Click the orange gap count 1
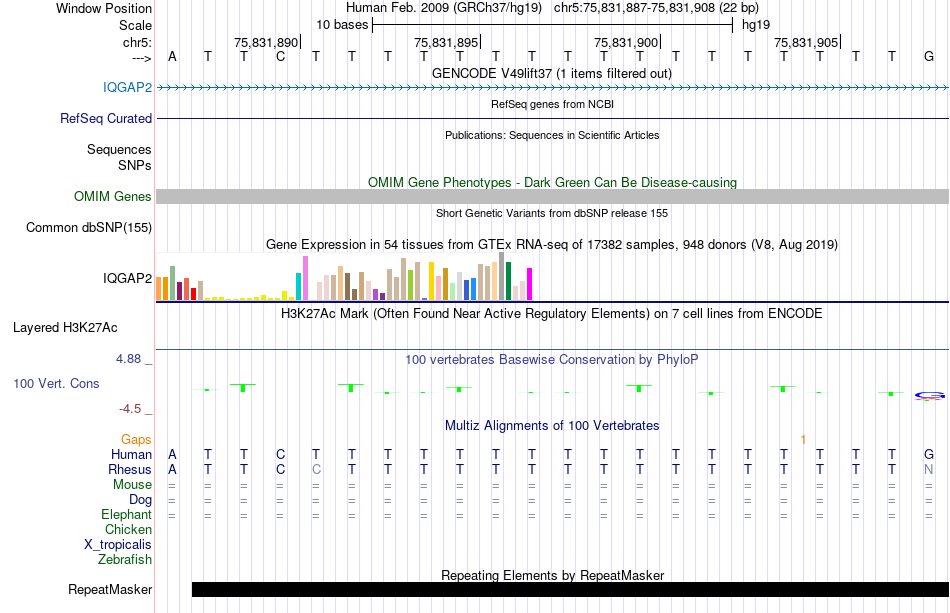The image size is (950, 613). [x=803, y=440]
